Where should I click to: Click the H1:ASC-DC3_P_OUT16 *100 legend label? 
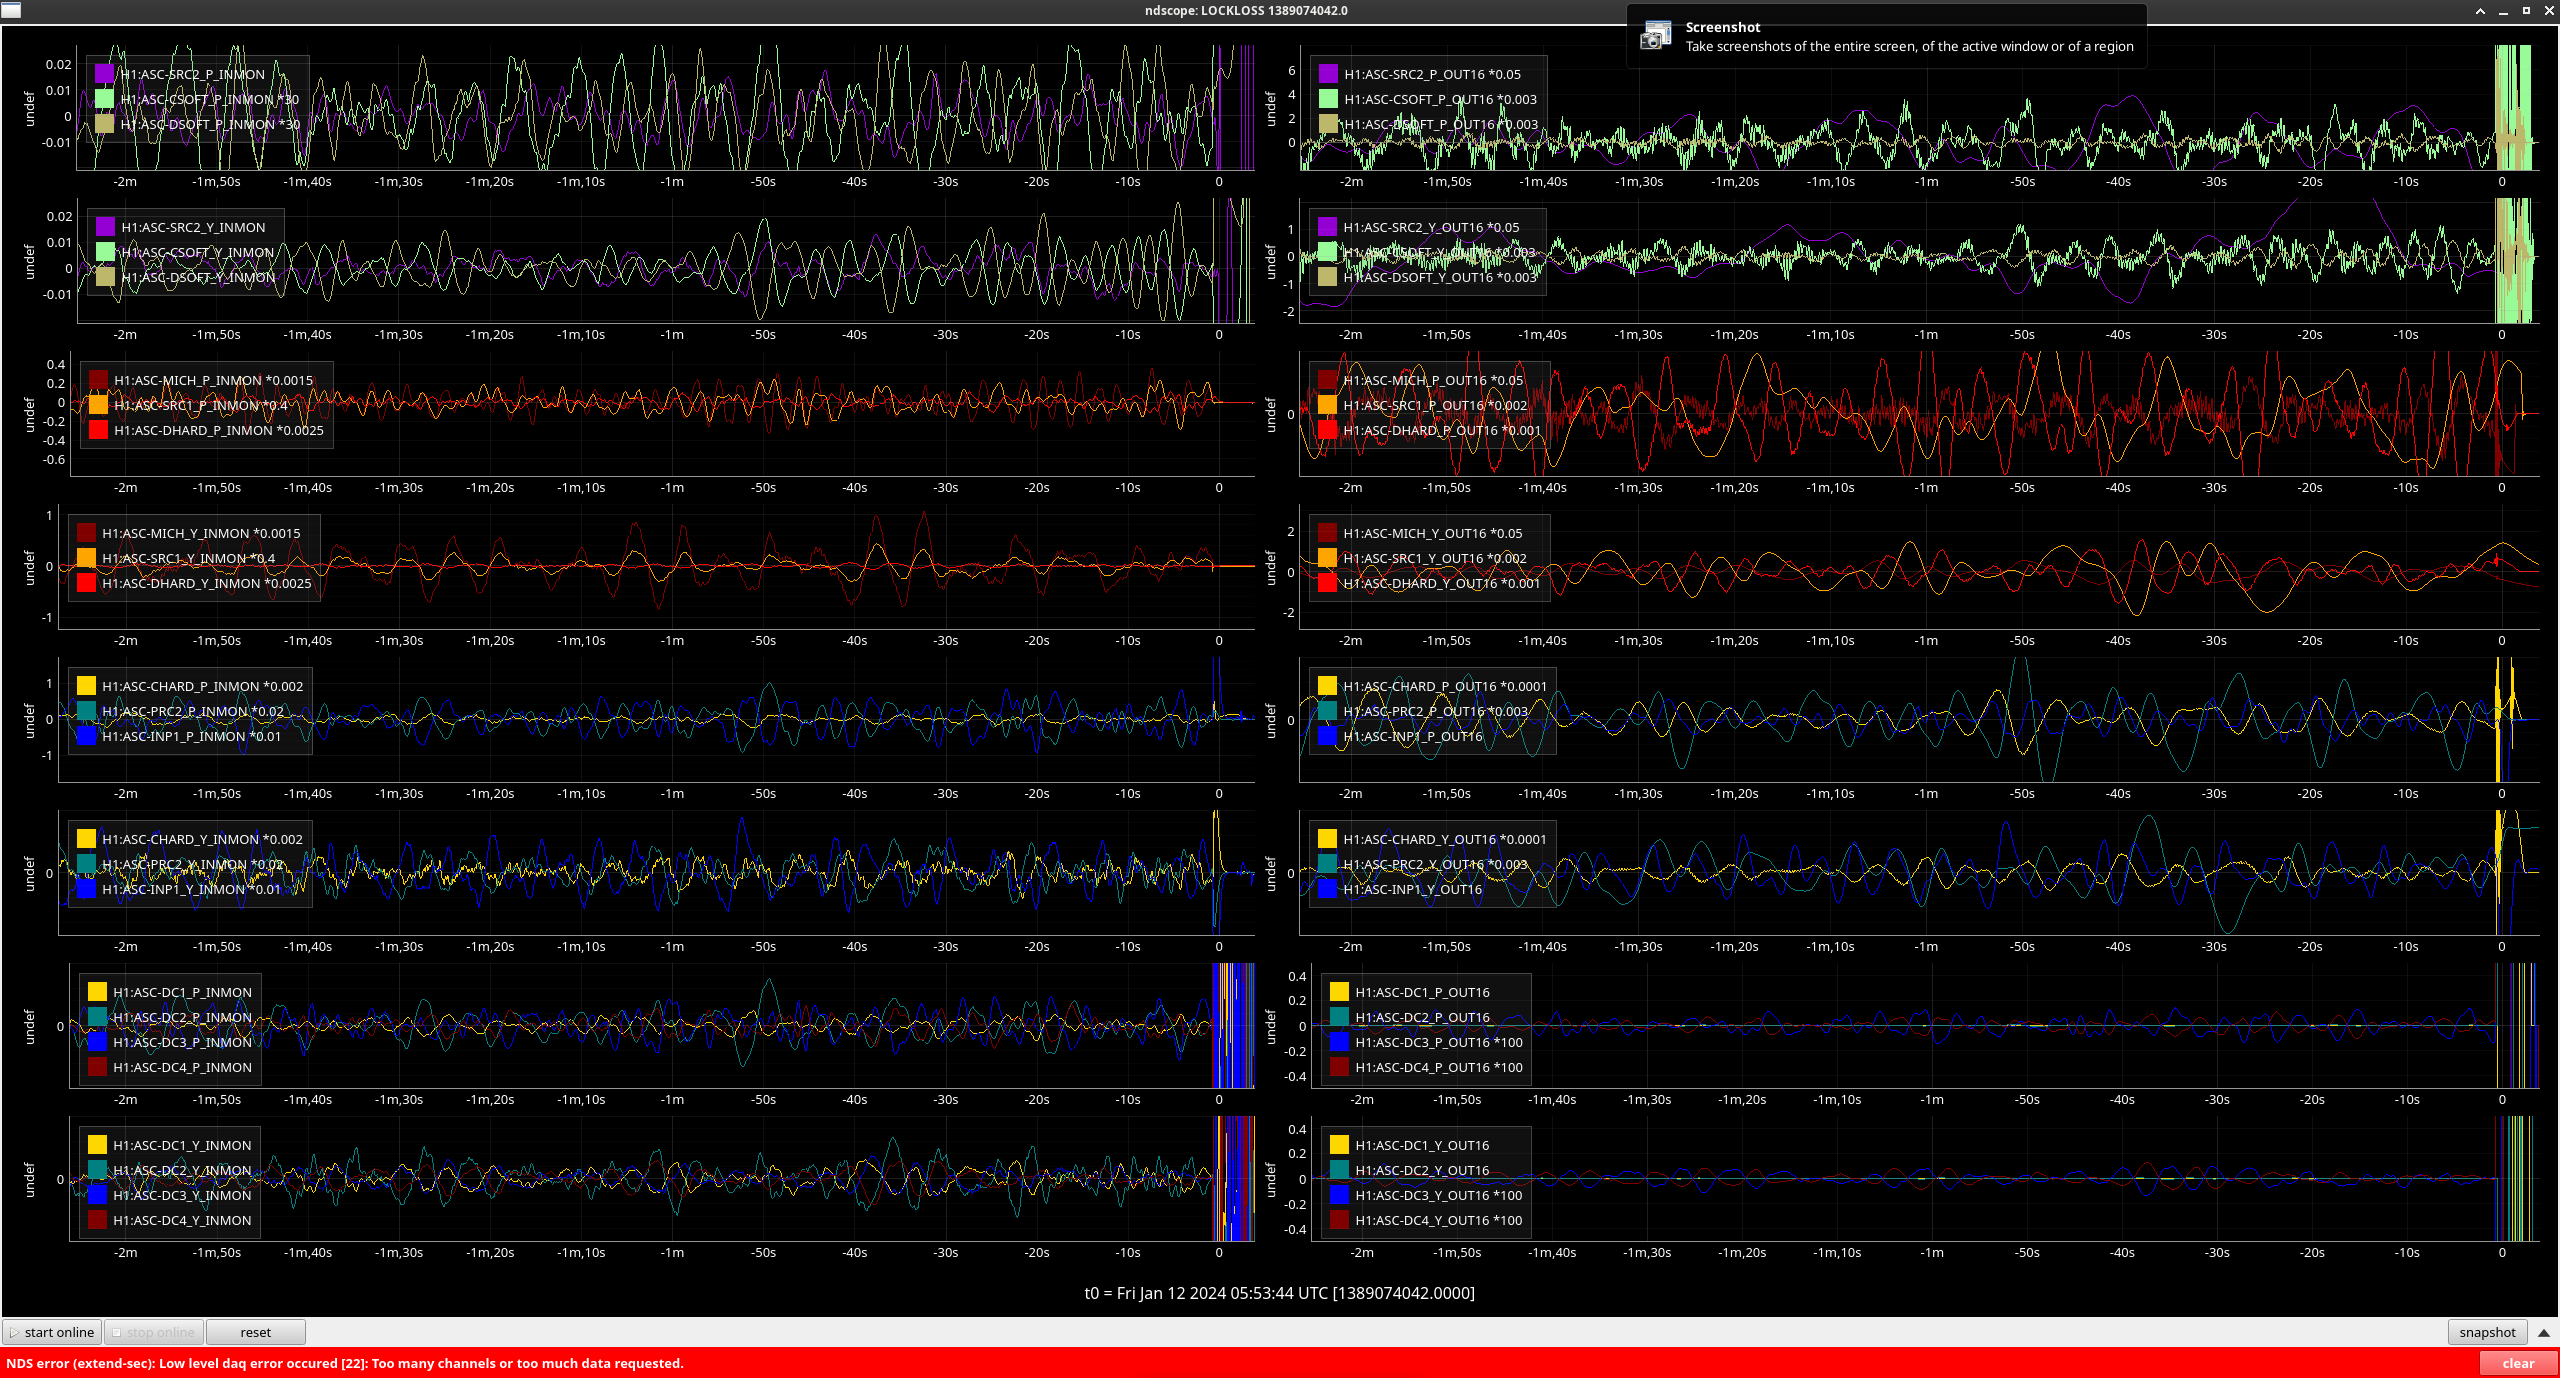coord(1439,1043)
